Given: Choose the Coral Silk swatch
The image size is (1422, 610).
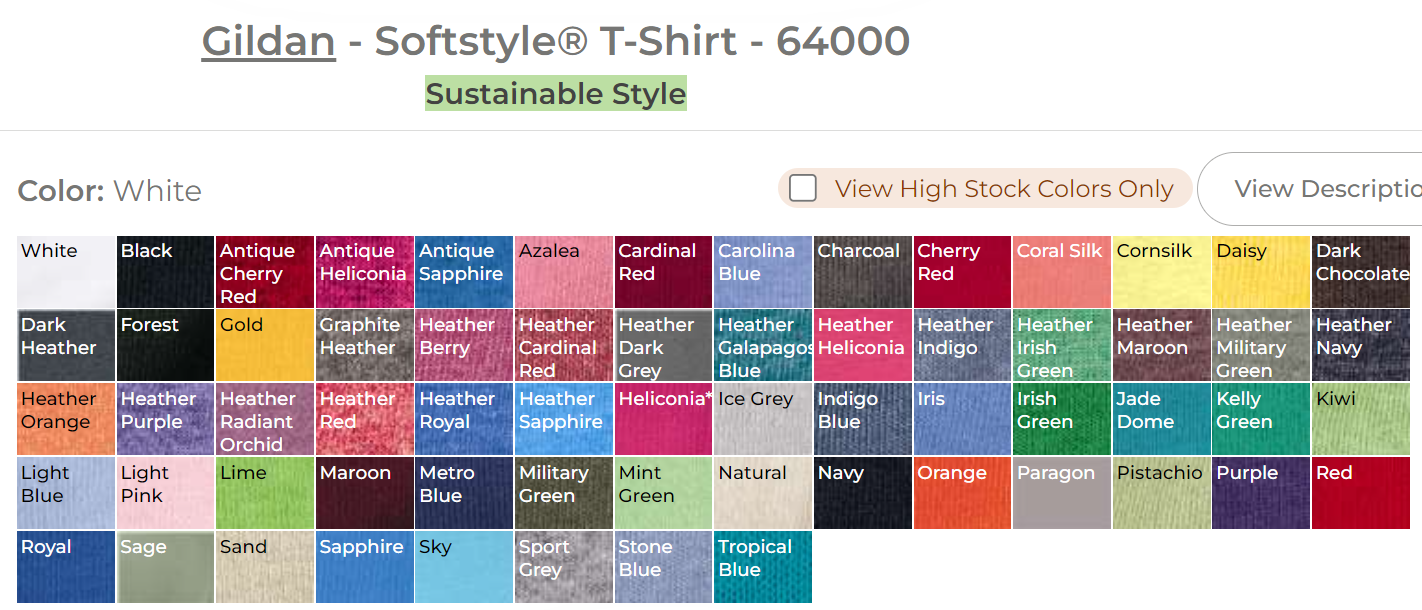Looking at the screenshot, I should pyautogui.click(x=1062, y=272).
